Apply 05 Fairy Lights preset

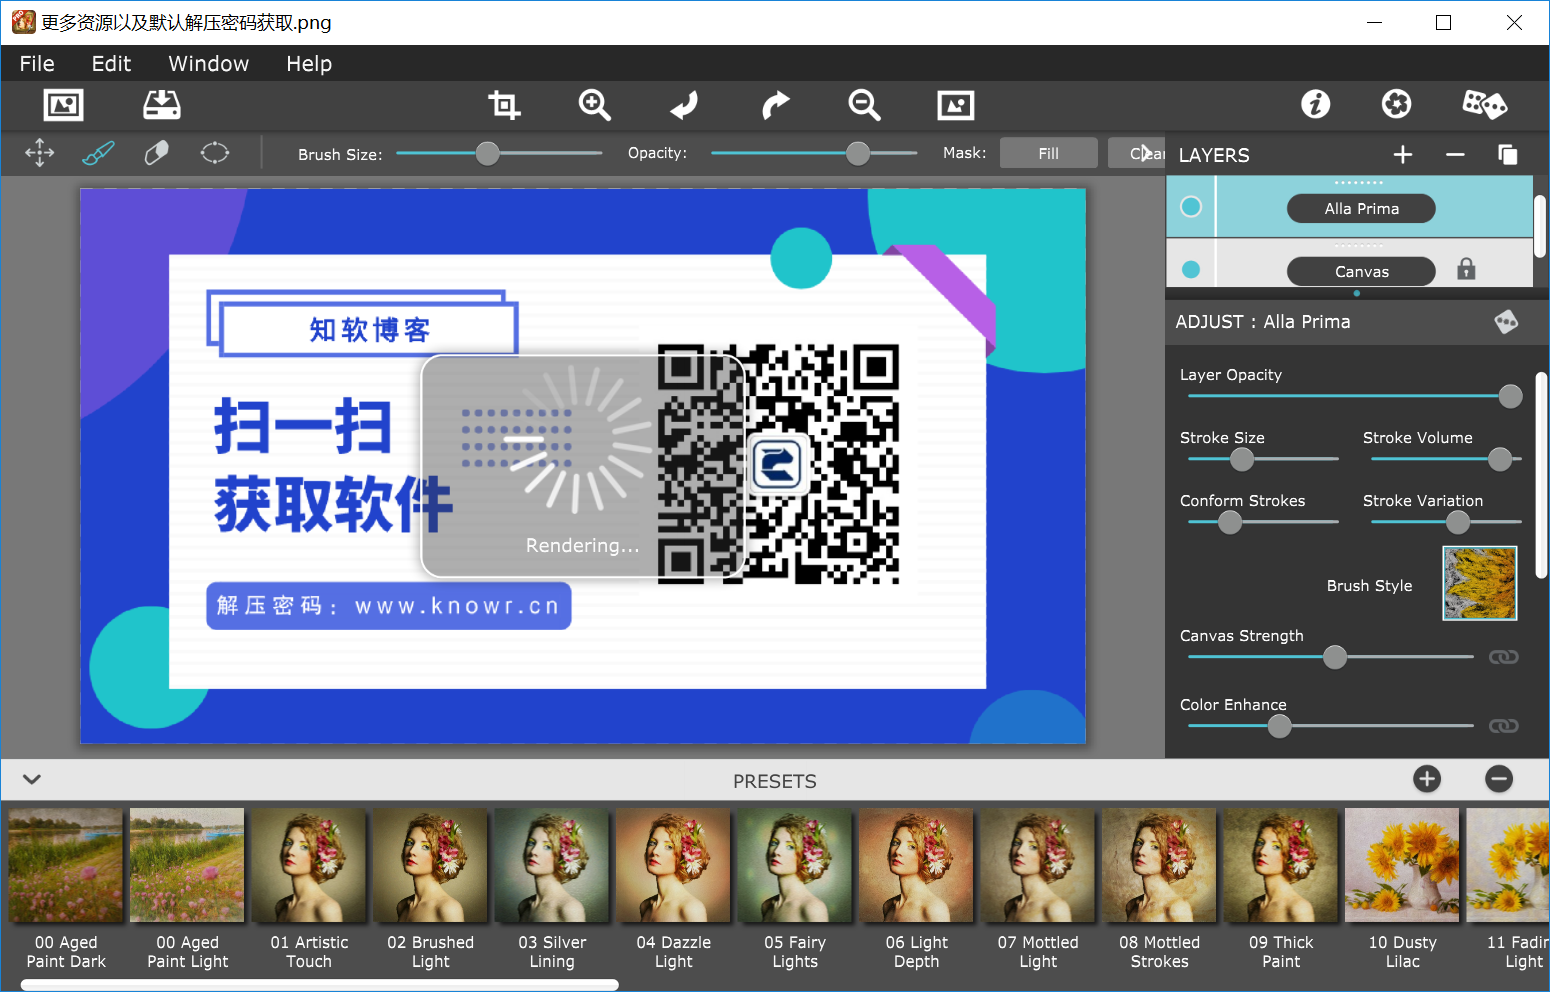[x=795, y=865]
